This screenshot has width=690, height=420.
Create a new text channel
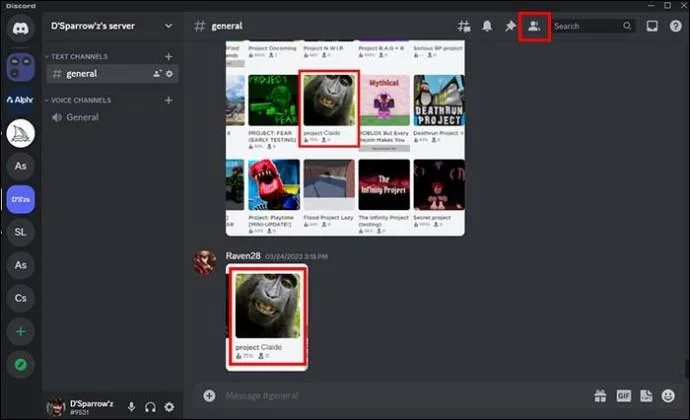click(x=169, y=56)
